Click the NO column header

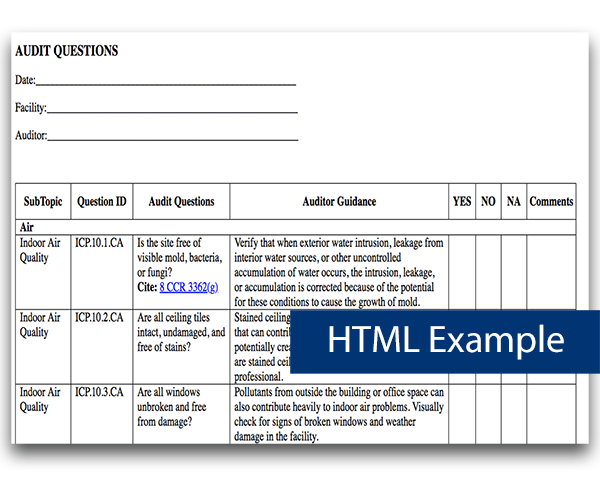[x=488, y=201]
